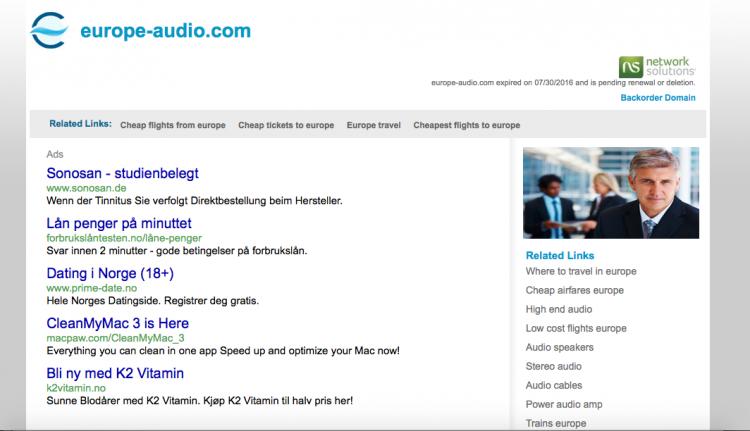Select the Audio speakers sidebar link

tap(559, 347)
